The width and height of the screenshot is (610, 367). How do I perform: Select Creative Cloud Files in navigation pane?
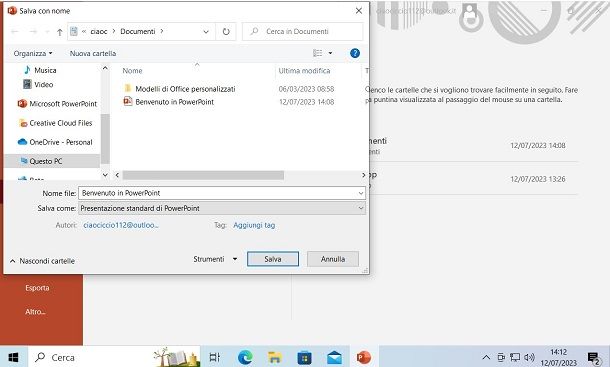click(55, 123)
